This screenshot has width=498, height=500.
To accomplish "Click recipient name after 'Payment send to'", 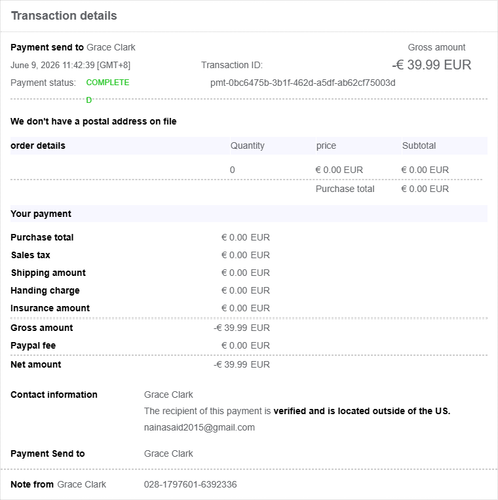I will click(x=111, y=47).
